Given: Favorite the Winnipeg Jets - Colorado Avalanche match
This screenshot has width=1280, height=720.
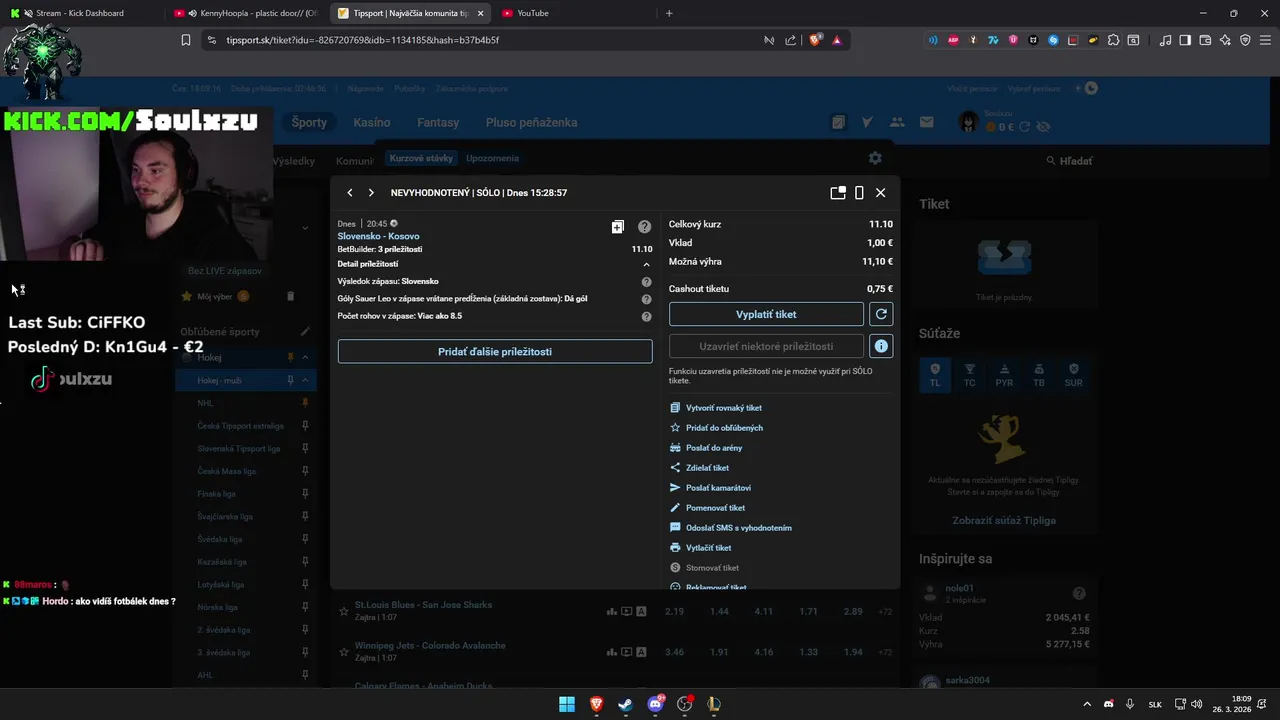Looking at the screenshot, I should (x=344, y=652).
